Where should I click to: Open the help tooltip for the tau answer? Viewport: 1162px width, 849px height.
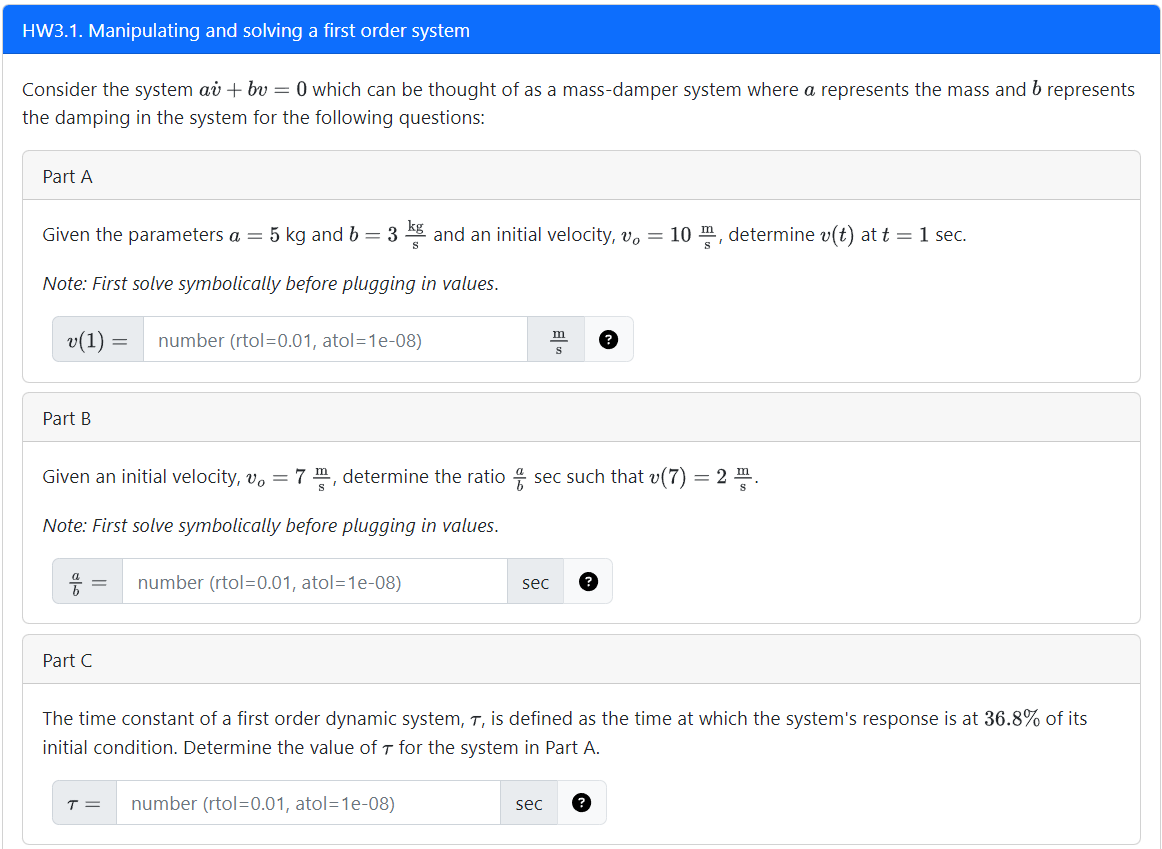(581, 802)
